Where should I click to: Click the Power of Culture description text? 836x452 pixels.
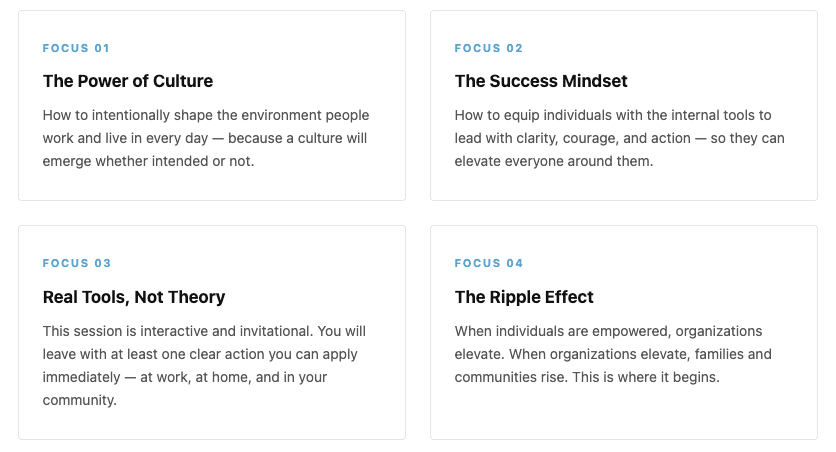click(206, 138)
